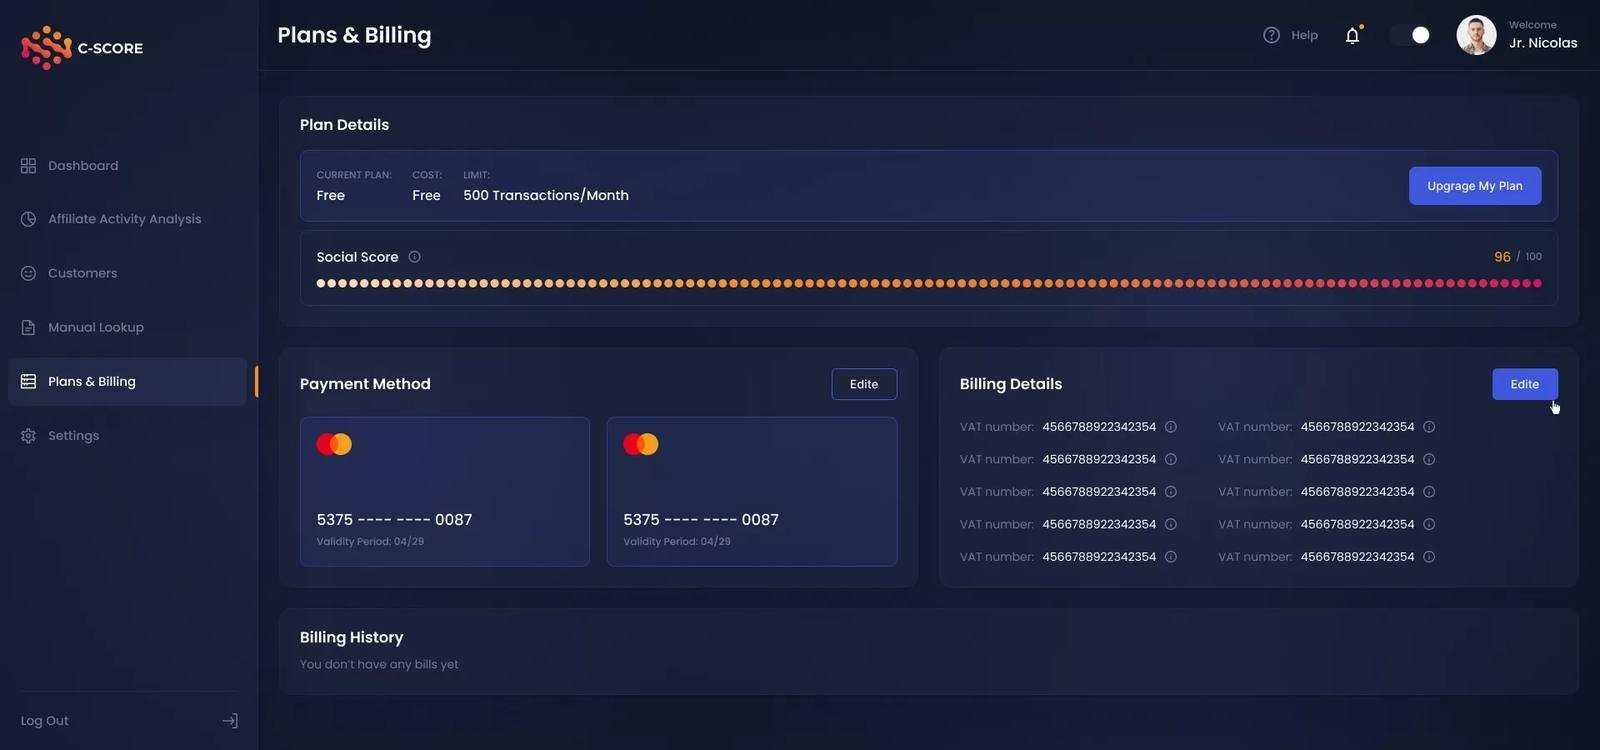Click the Manual Lookup document icon
1600x750 pixels.
[28, 327]
